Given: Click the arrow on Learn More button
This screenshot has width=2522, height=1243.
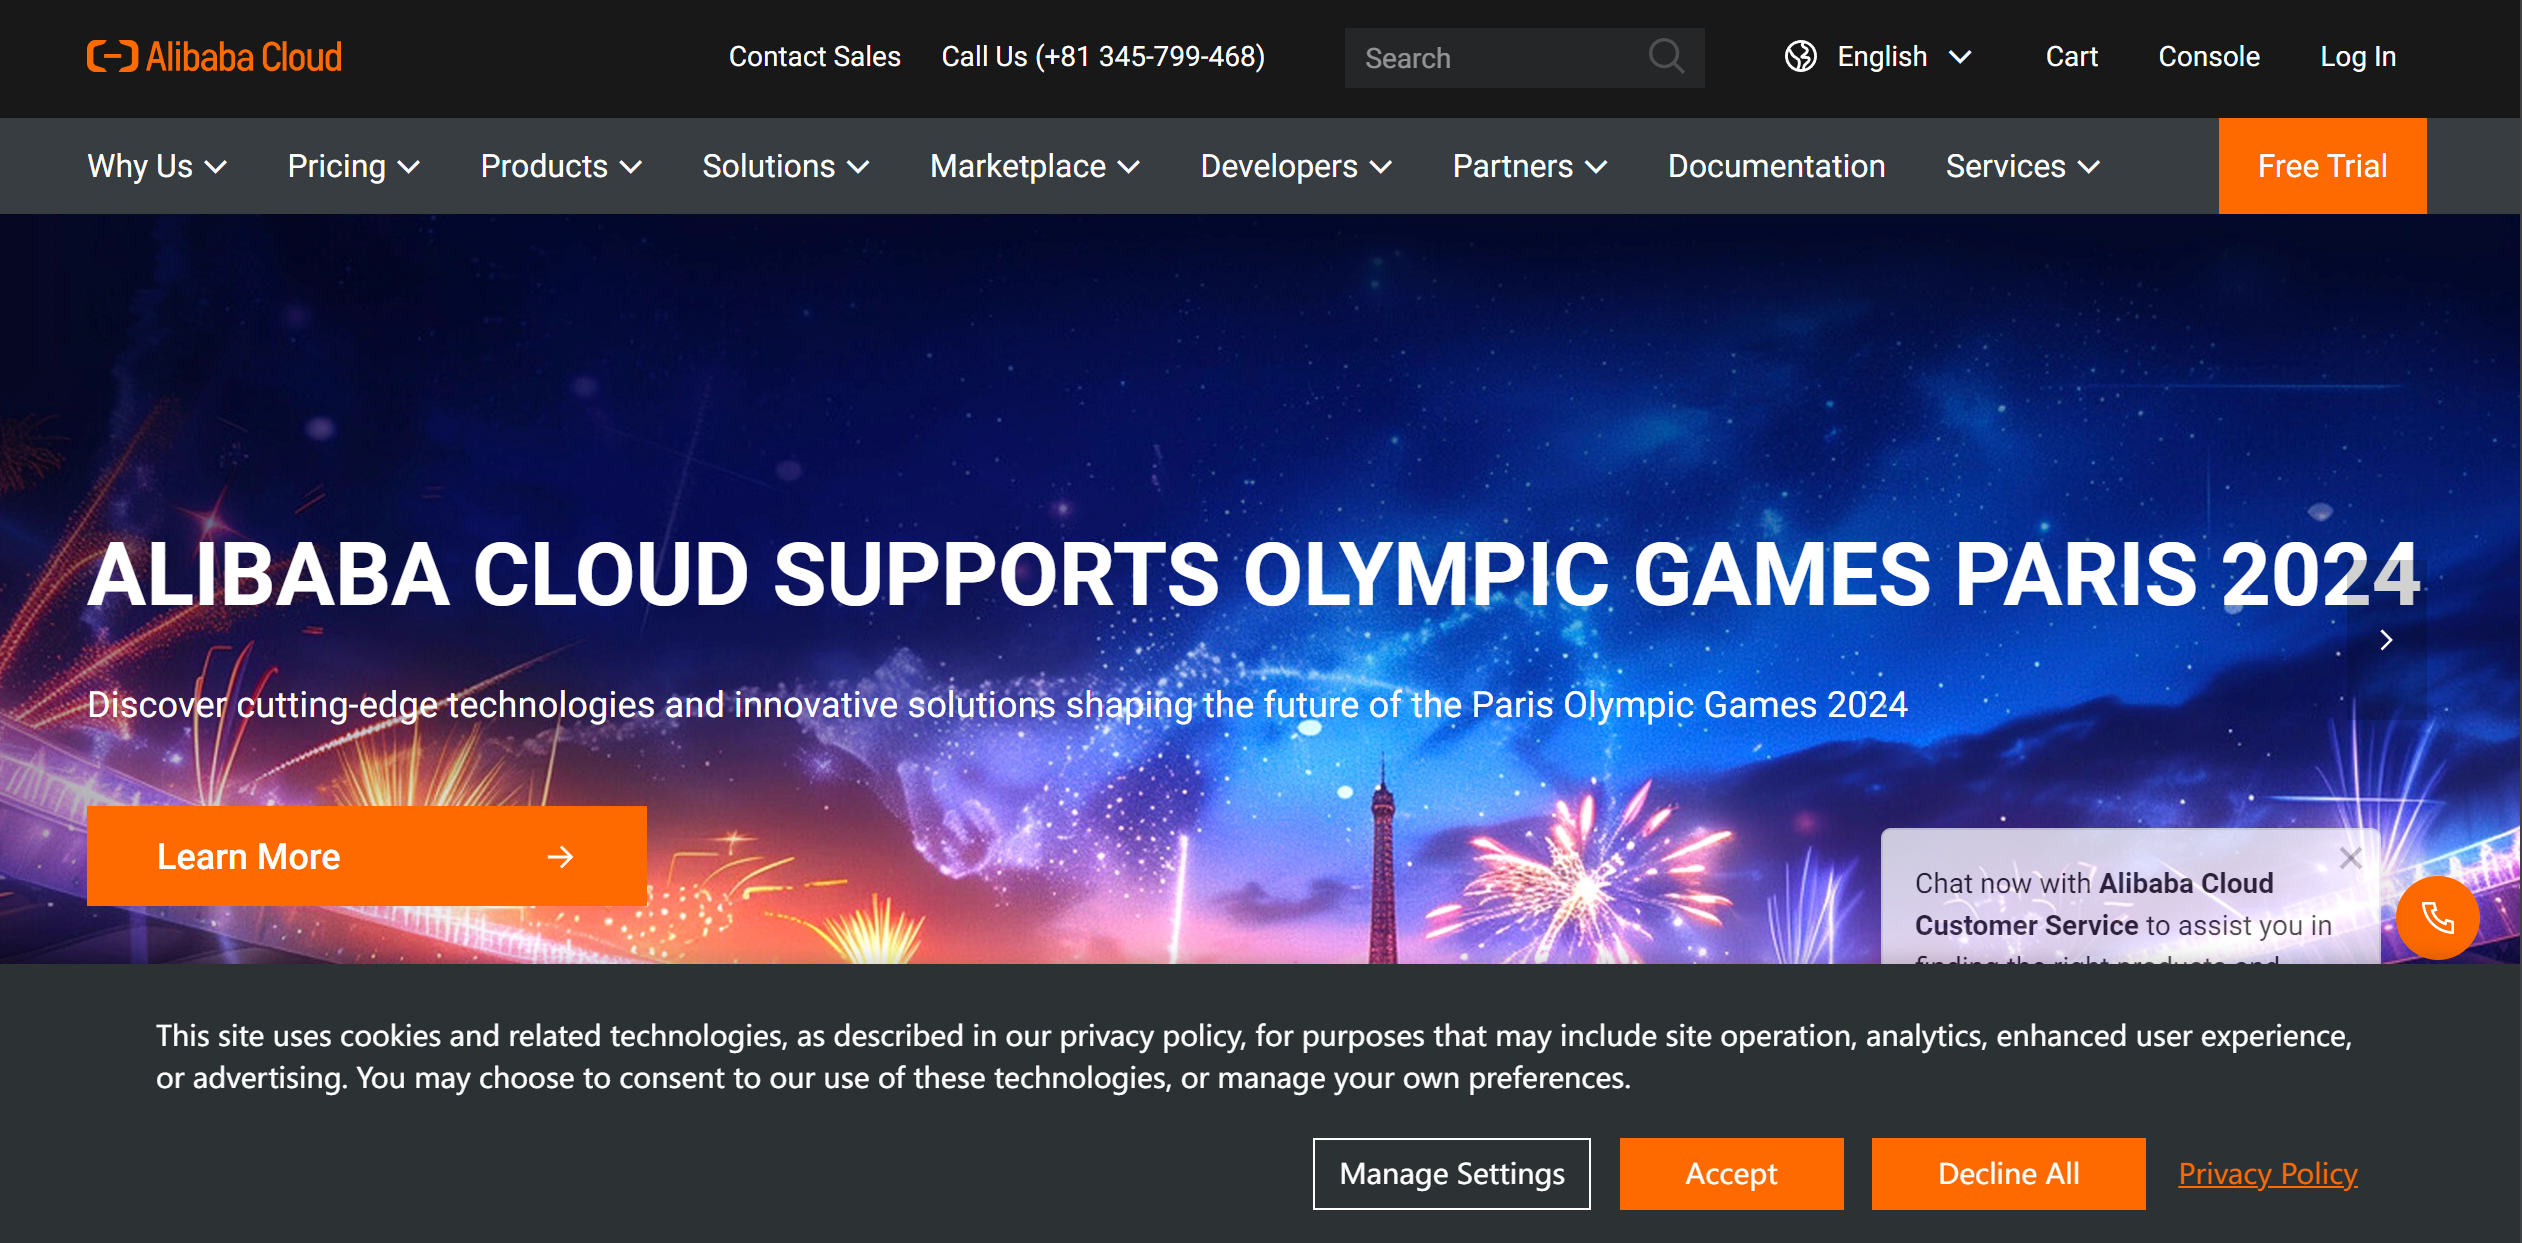Looking at the screenshot, I should [x=560, y=857].
